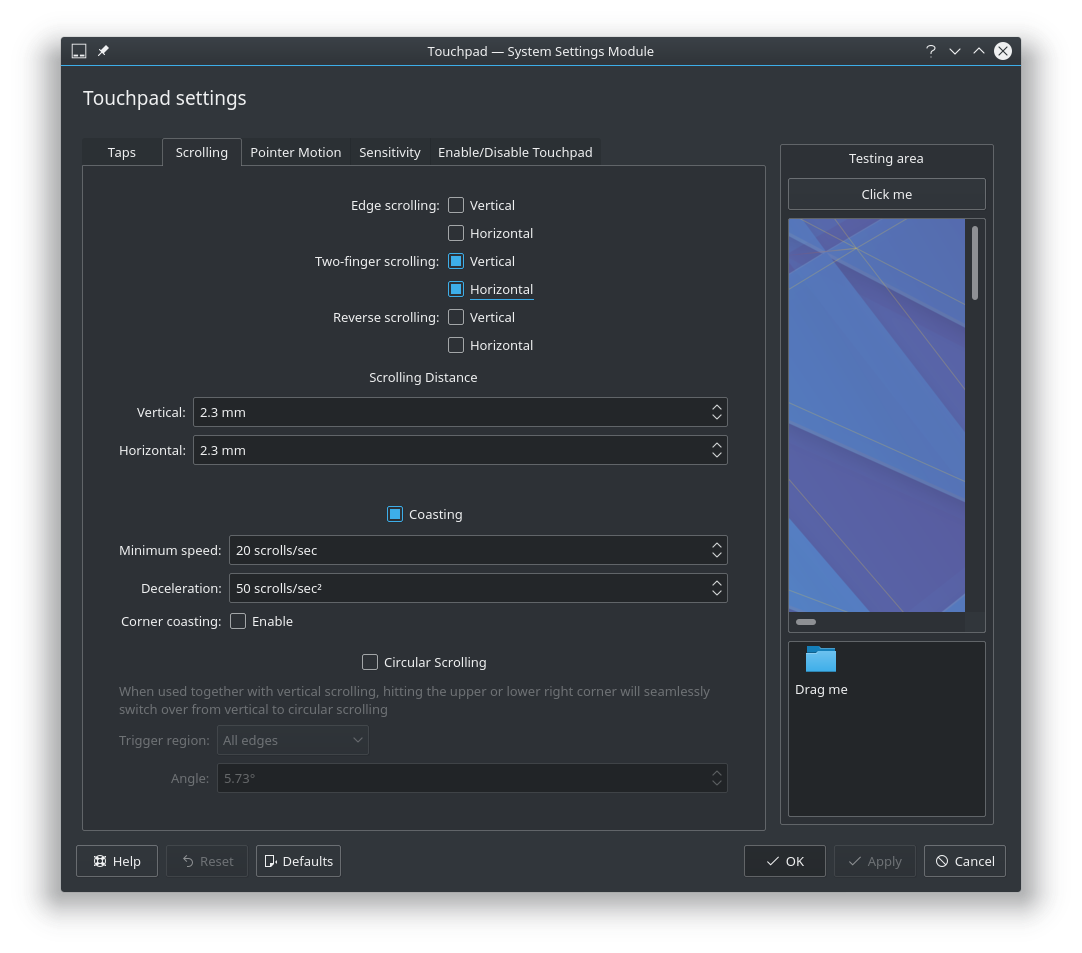Screen dimensions: 1082x953
Task: Restore settings with Defaults button
Action: point(298,861)
